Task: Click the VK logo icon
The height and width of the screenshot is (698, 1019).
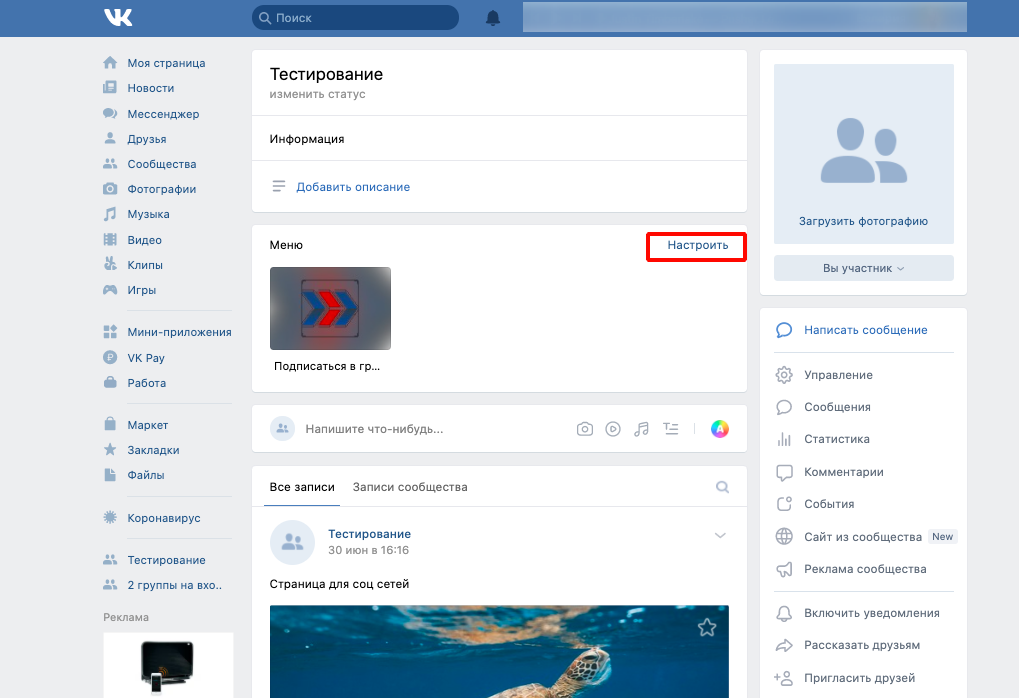Action: pyautogui.click(x=117, y=18)
